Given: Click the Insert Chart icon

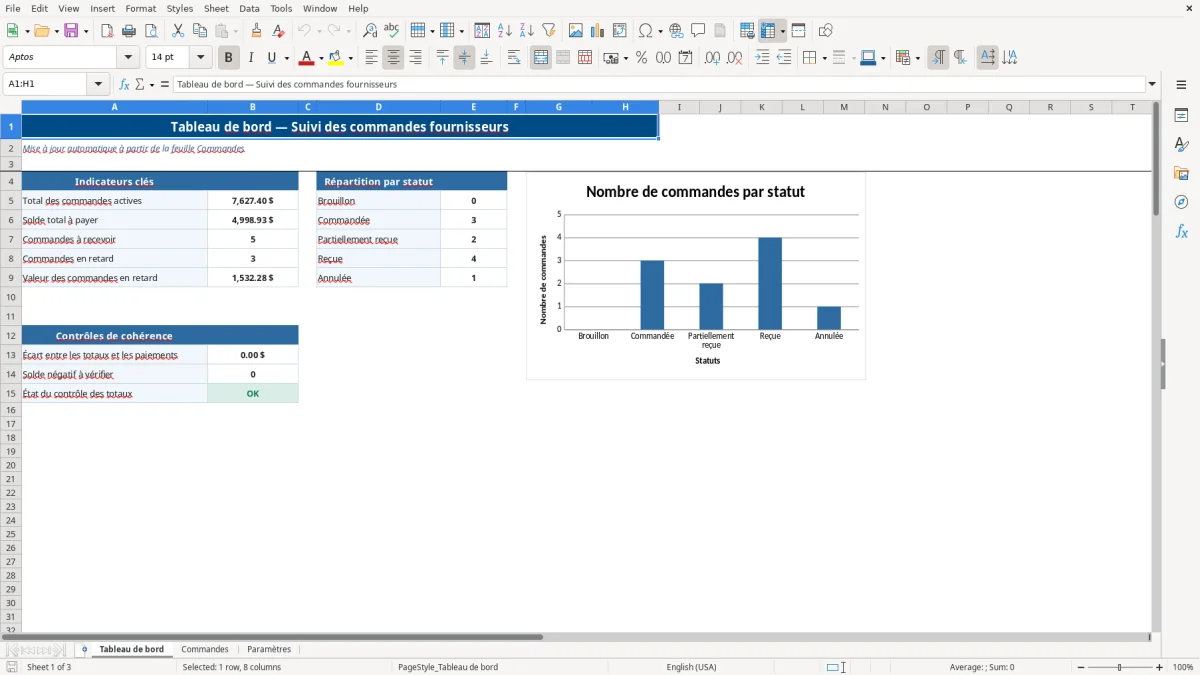Looking at the screenshot, I should tap(598, 31).
